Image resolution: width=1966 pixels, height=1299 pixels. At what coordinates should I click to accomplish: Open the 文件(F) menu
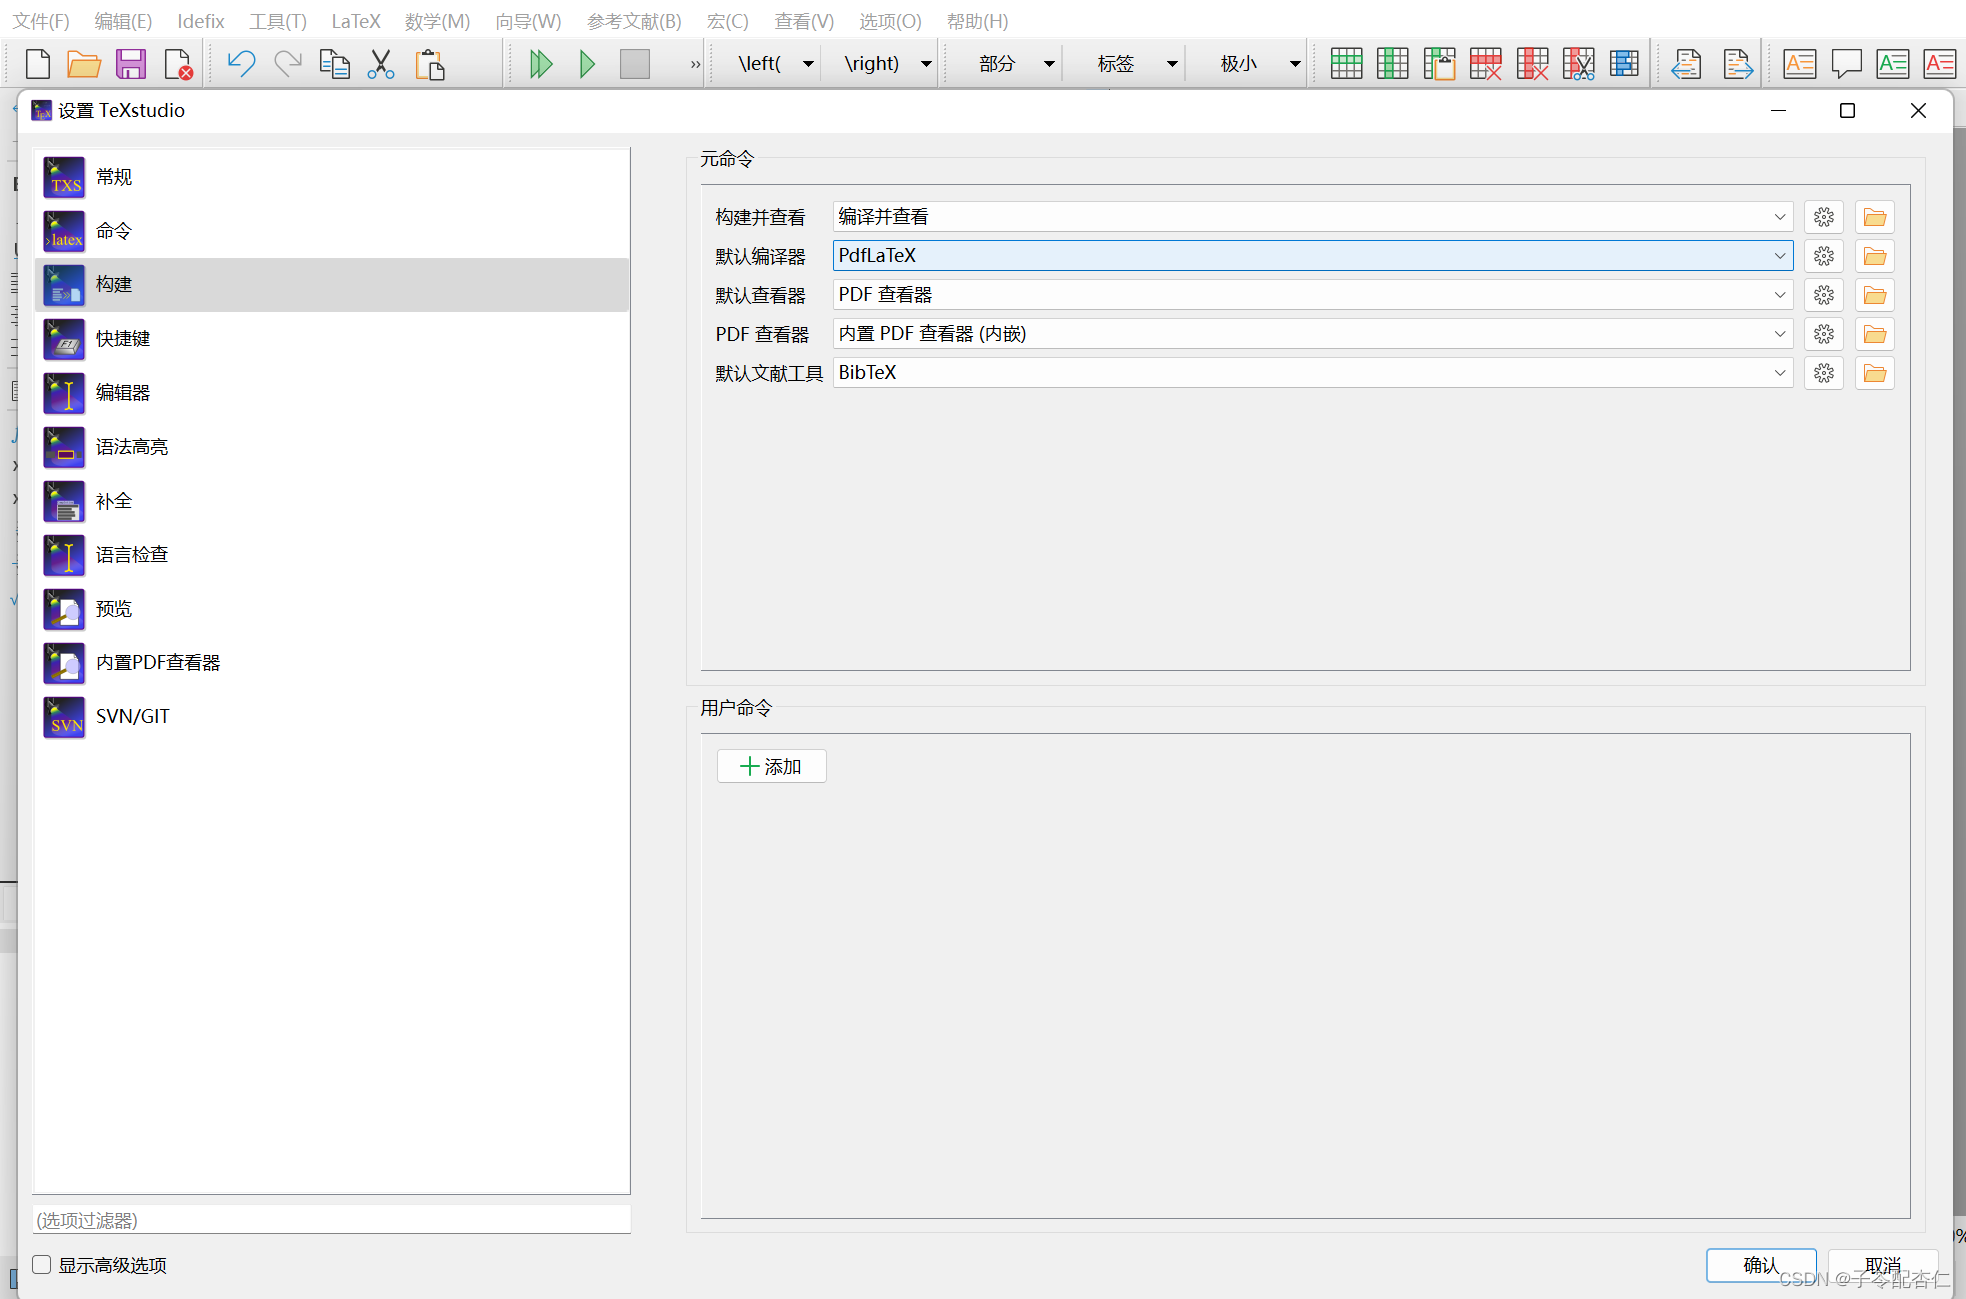tap(41, 21)
